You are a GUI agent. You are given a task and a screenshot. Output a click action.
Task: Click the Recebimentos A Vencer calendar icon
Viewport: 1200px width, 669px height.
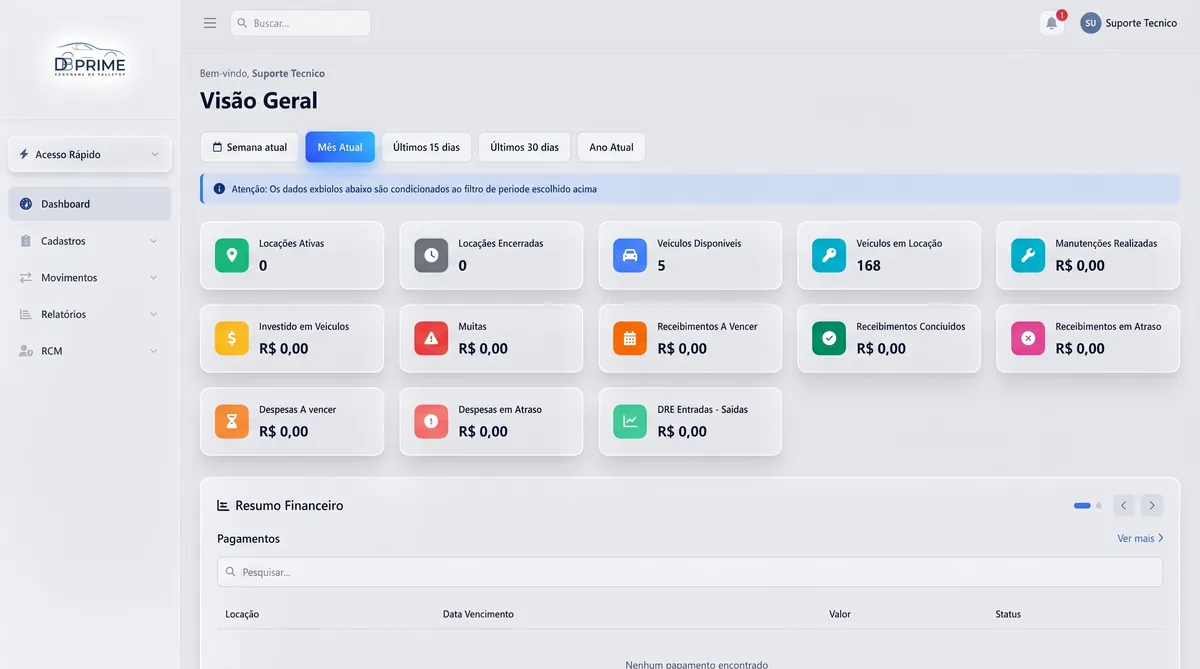point(630,338)
